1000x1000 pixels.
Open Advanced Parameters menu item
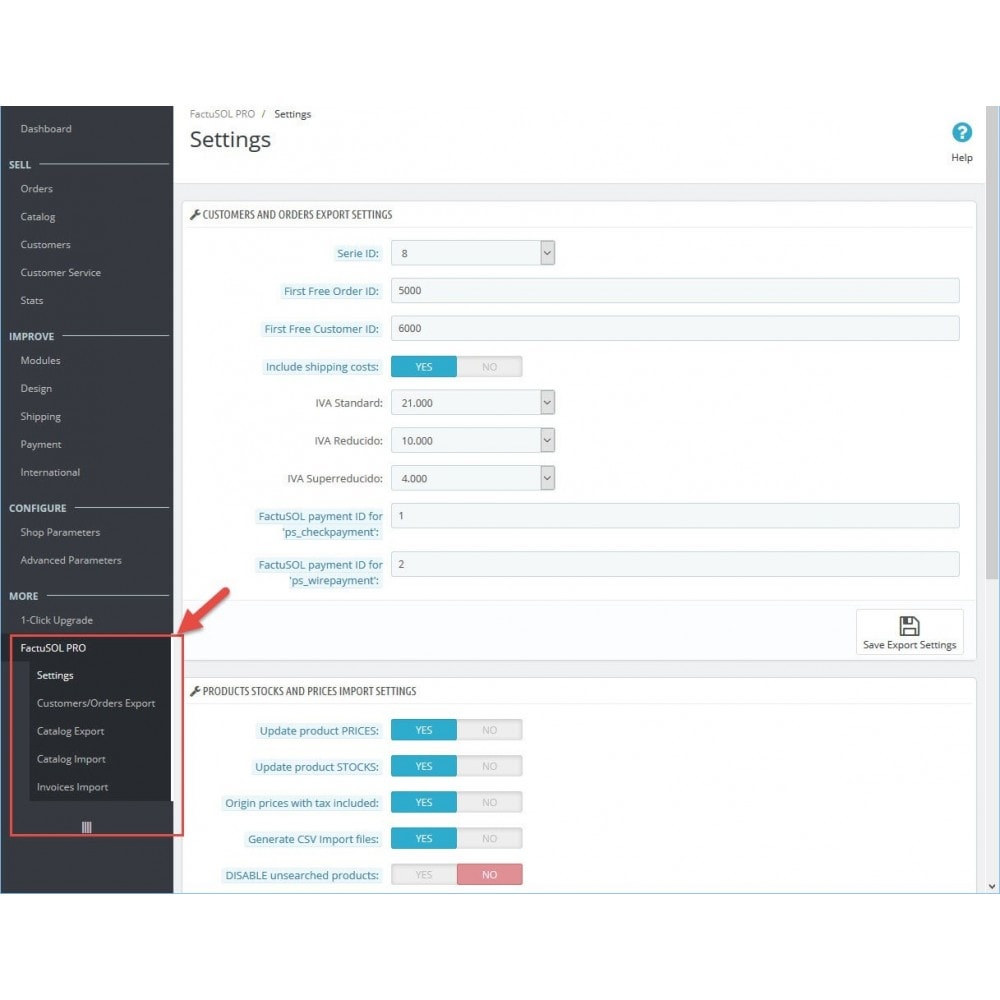pyautogui.click(x=71, y=560)
